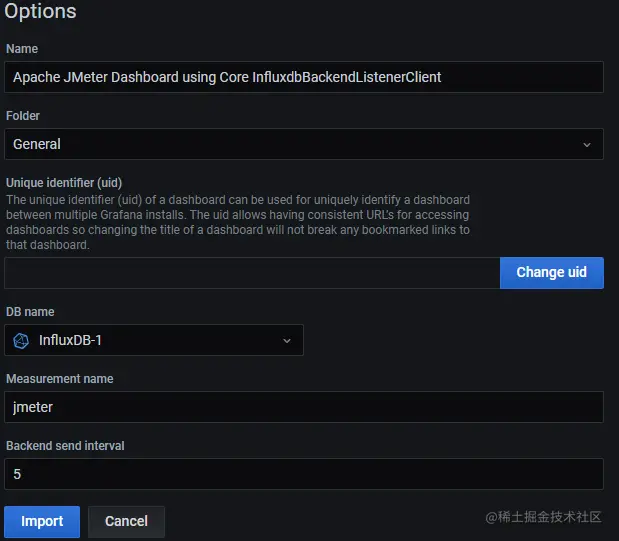Click the unique identifier input field
The width and height of the screenshot is (619, 541).
[252, 273]
